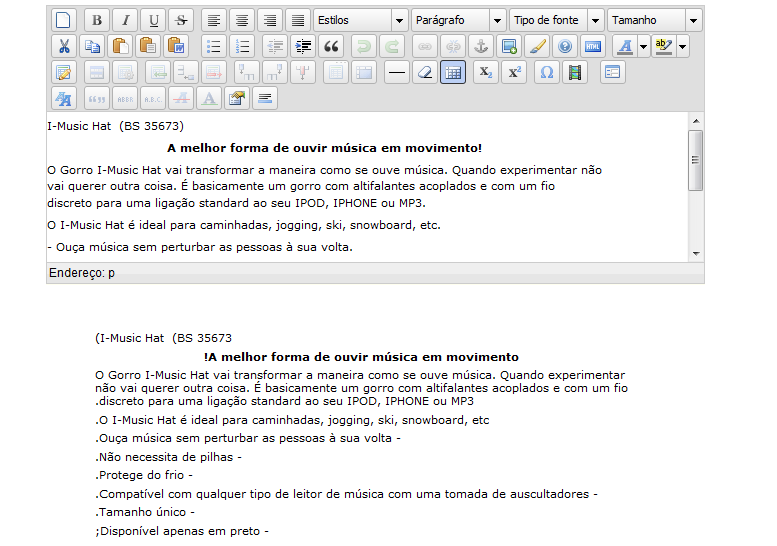
Task: Click Insert column after icon
Action: (x=275, y=72)
